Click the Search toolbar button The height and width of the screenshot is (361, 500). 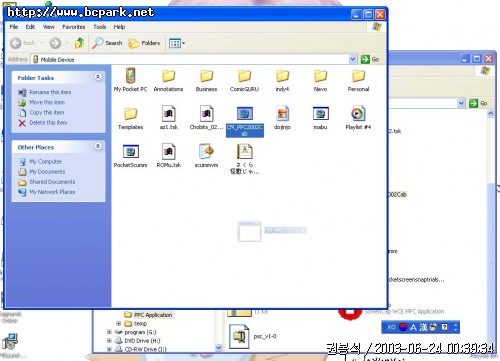[x=107, y=43]
